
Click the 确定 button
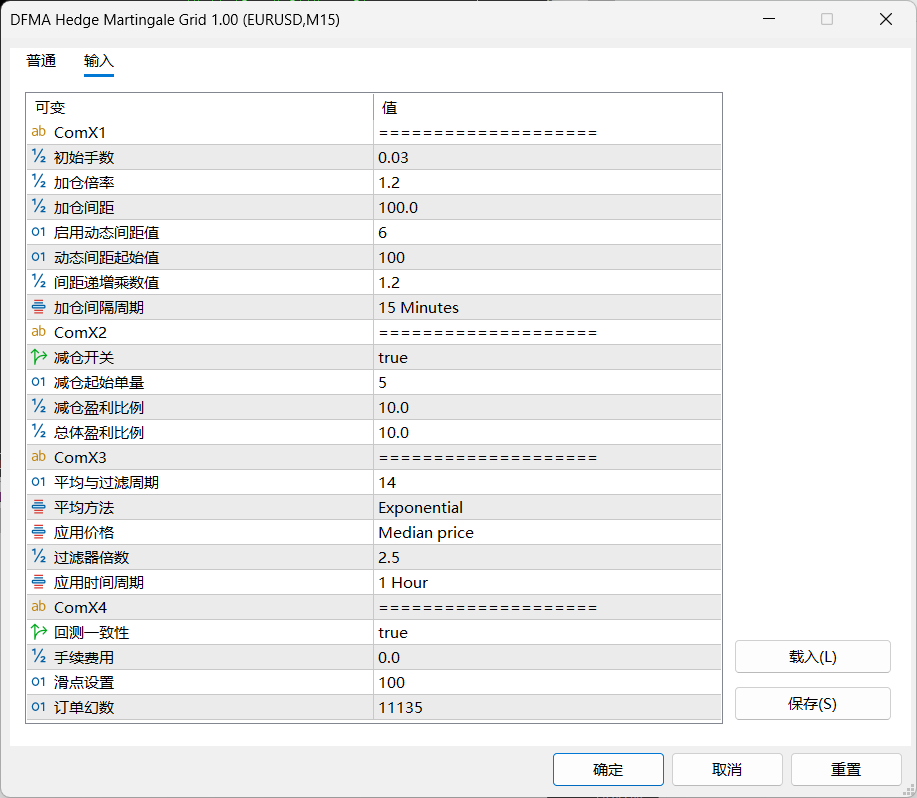click(608, 769)
